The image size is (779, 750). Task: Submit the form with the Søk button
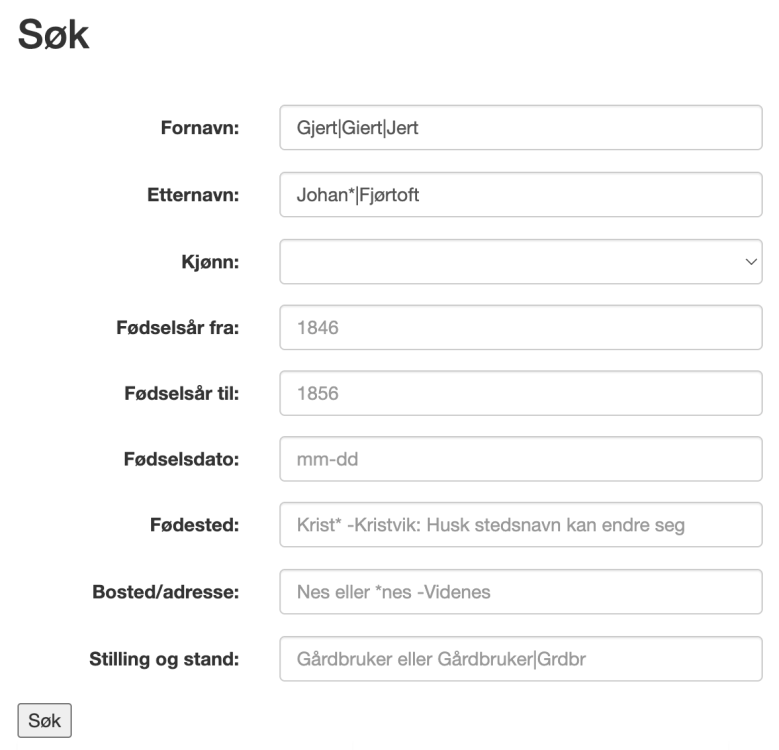click(45, 721)
